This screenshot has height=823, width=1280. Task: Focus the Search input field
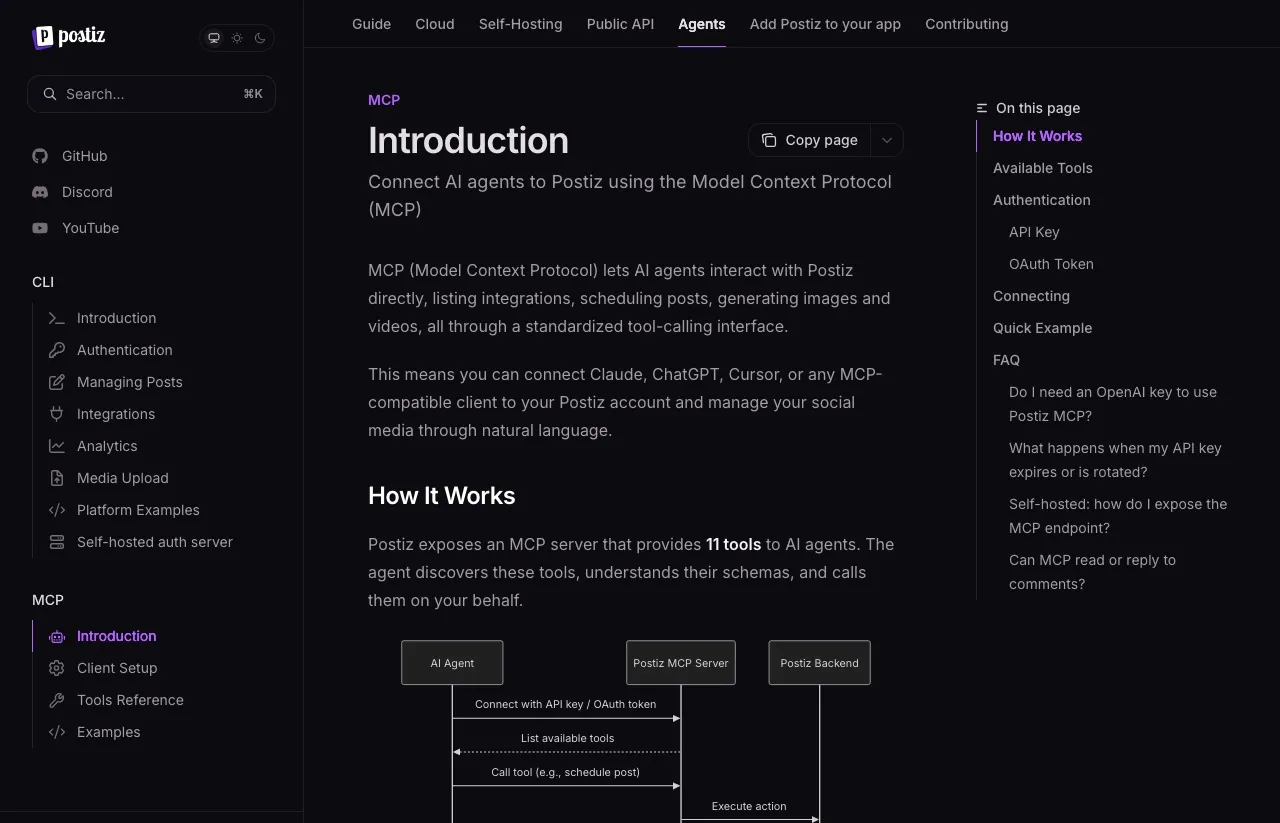151,94
